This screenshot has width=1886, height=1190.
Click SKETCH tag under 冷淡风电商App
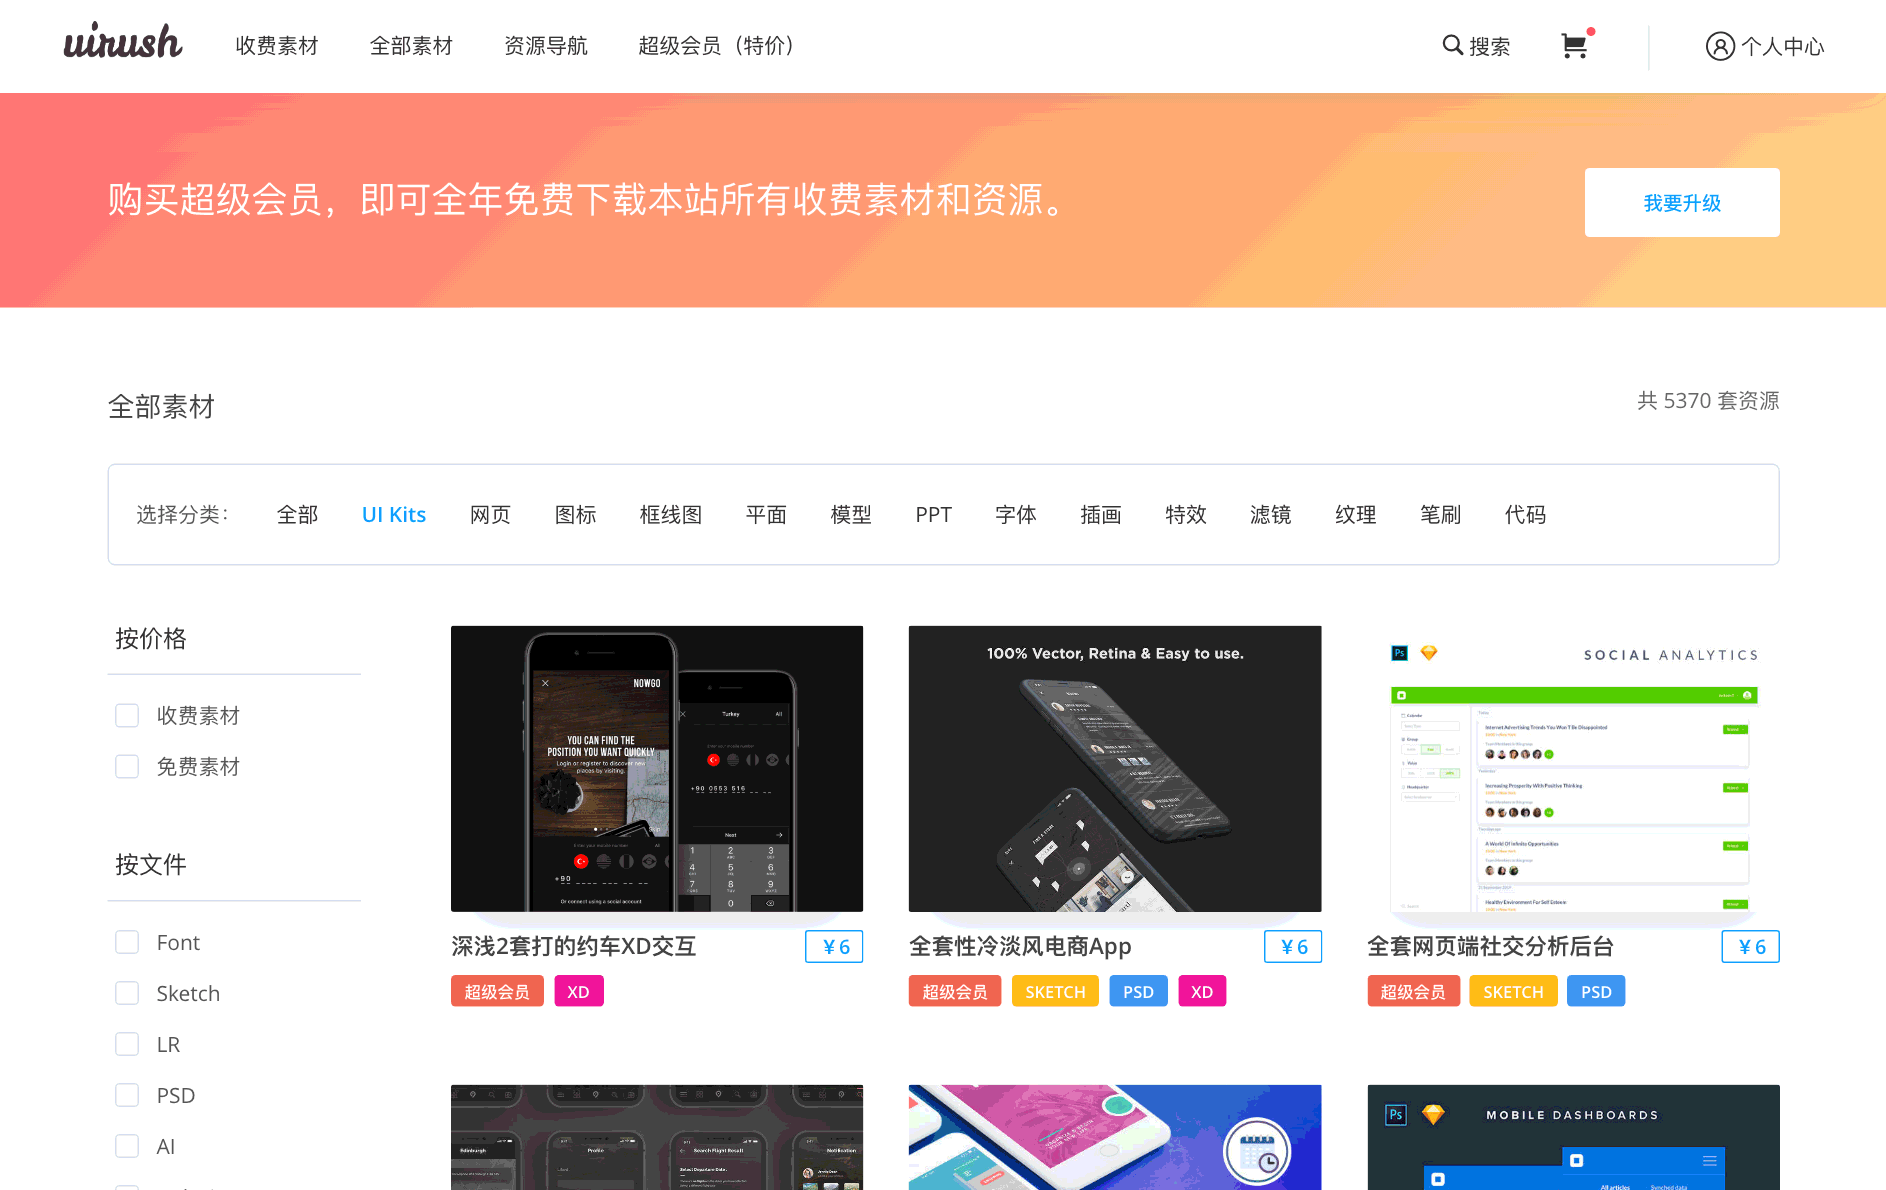click(x=1055, y=992)
